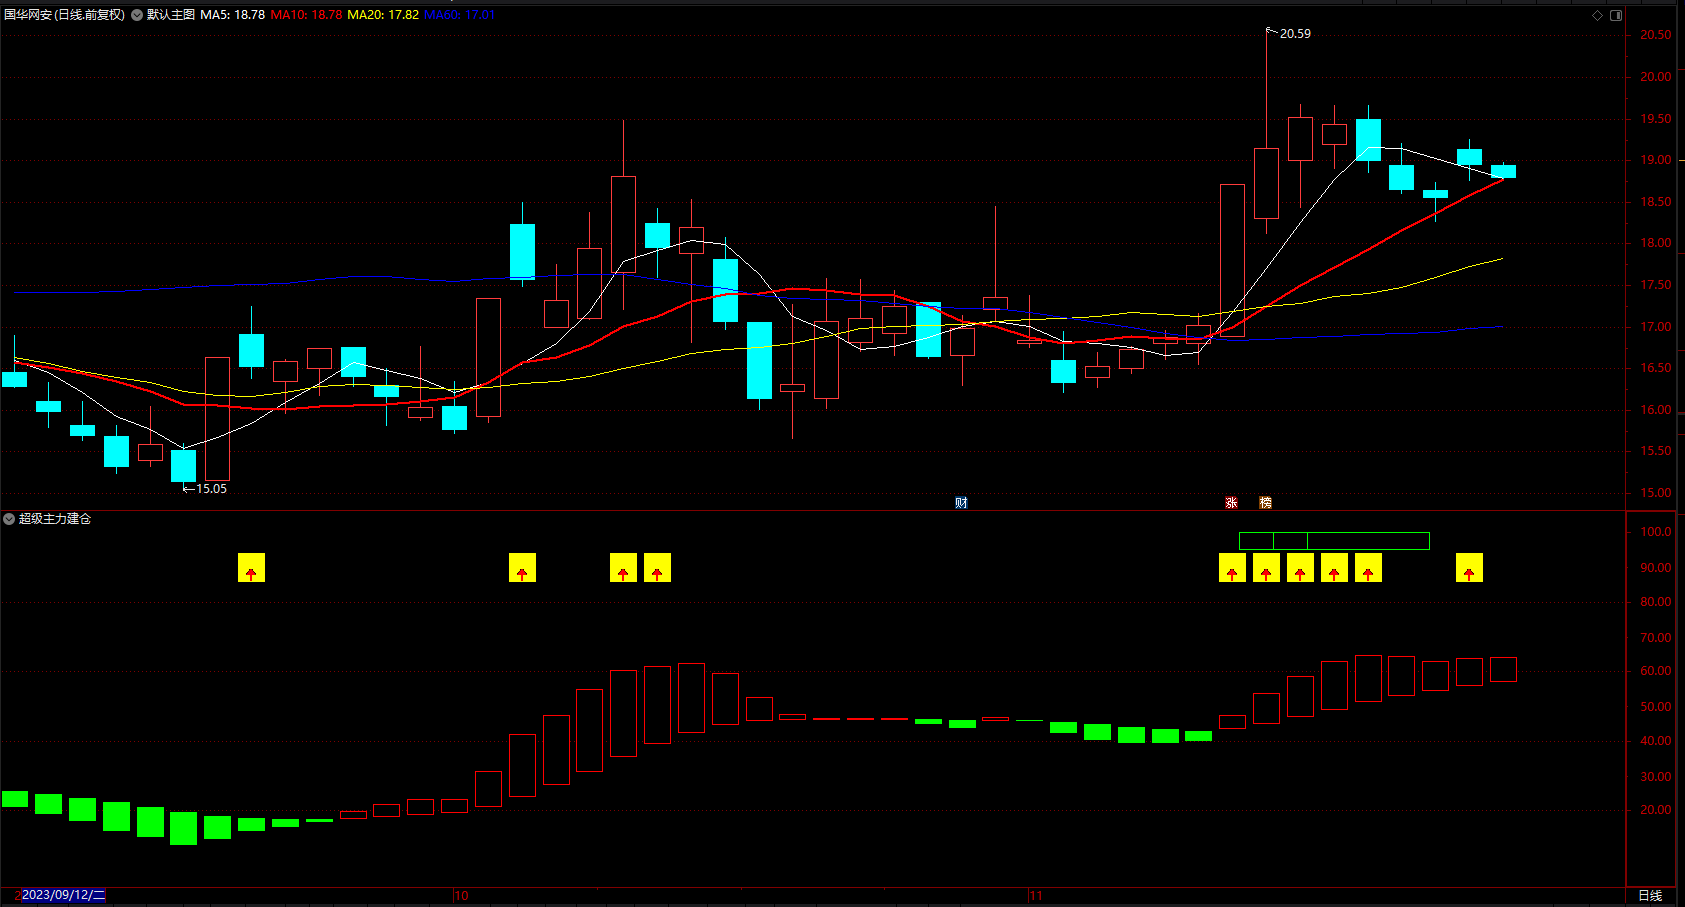The width and height of the screenshot is (1685, 907).
Task: Toggle the side panel icon in the top-right corner
Action: [1616, 15]
